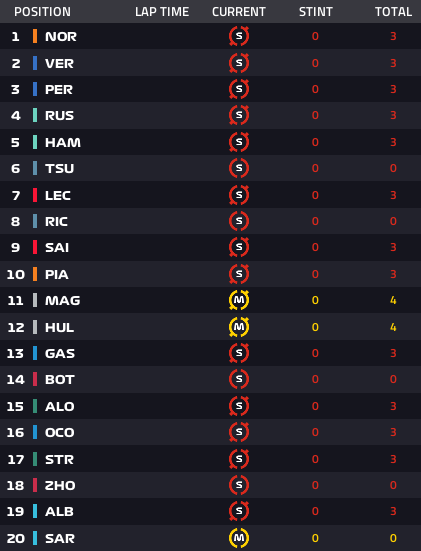Select the LAP TIME column header
The image size is (421, 551).
tap(162, 12)
